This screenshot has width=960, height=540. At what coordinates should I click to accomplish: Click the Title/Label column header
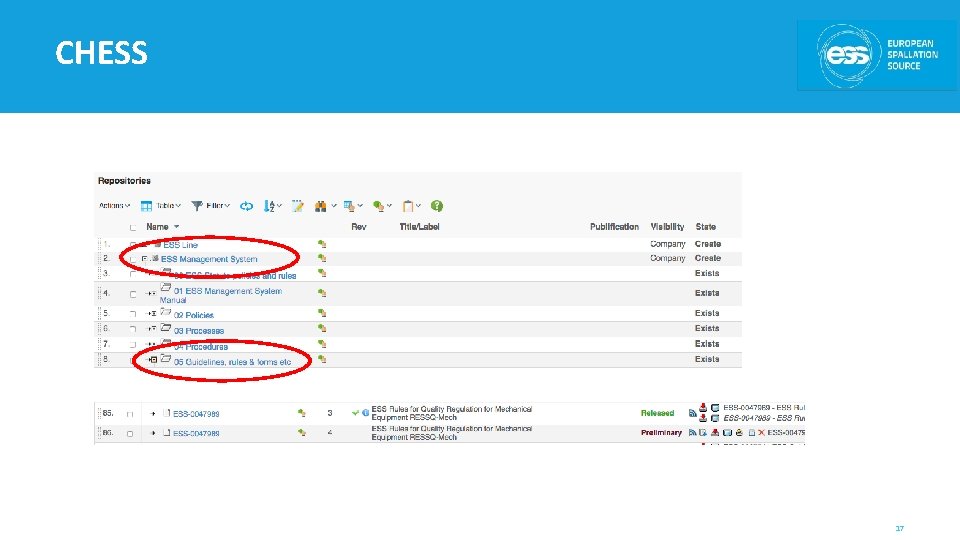[x=419, y=227]
